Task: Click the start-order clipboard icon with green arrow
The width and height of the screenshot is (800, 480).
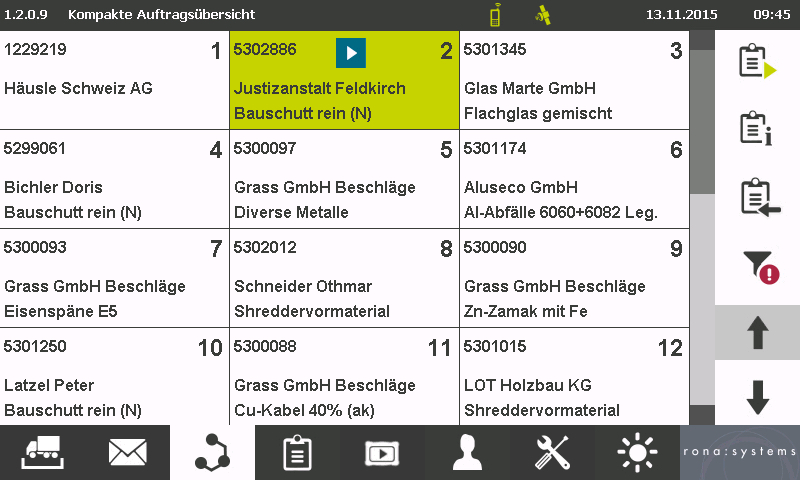Action: click(758, 62)
